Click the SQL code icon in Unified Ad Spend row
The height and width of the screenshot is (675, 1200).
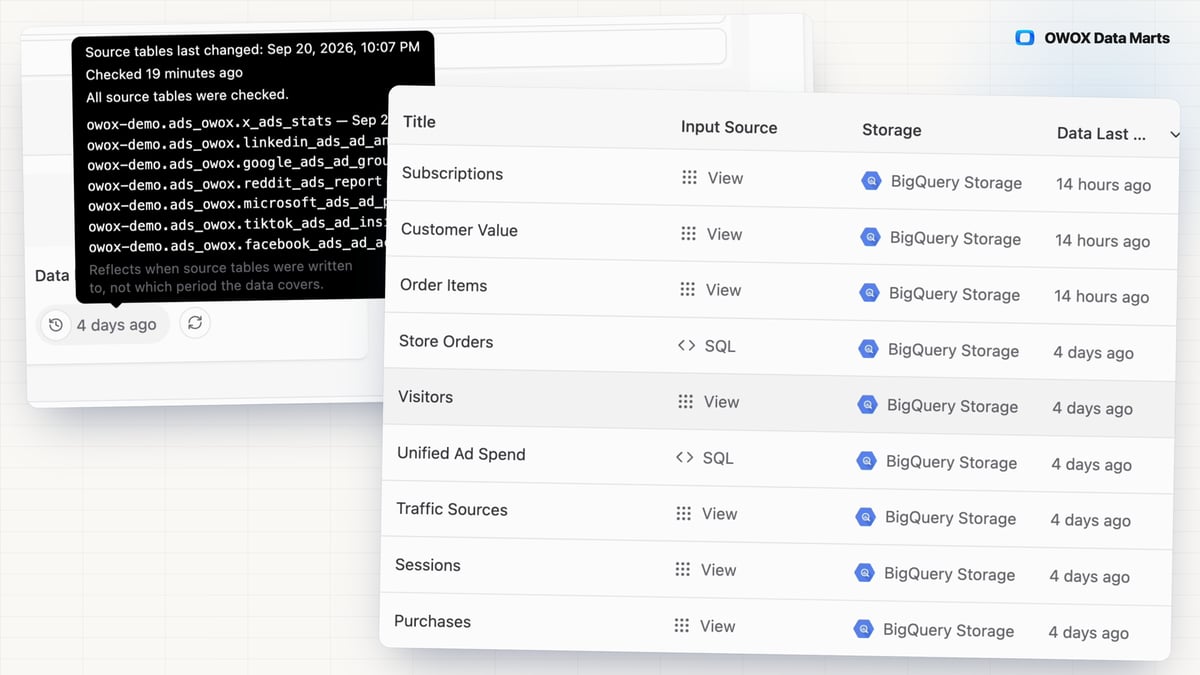684,457
